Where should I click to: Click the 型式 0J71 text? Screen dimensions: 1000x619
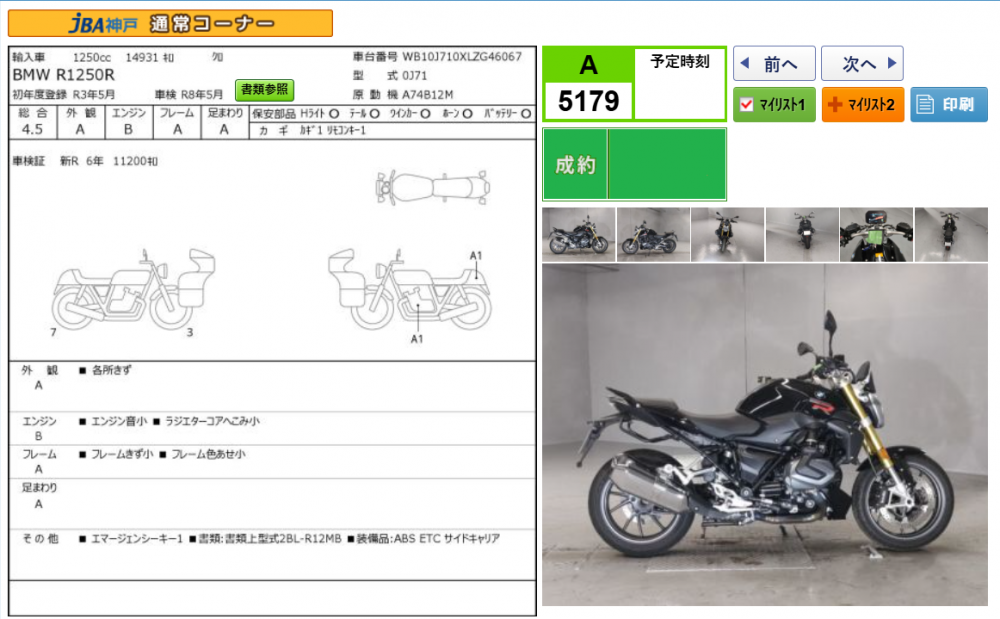pos(390,75)
